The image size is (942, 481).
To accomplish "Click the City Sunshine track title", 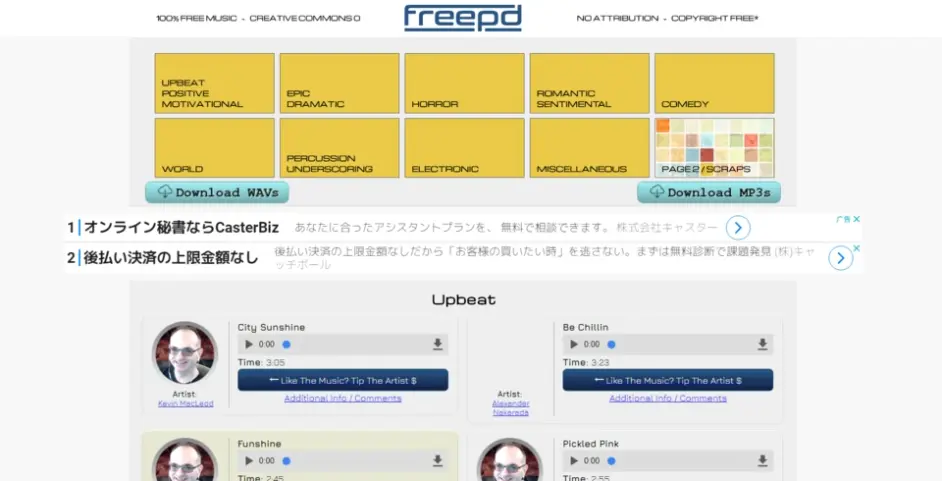I will point(271,327).
